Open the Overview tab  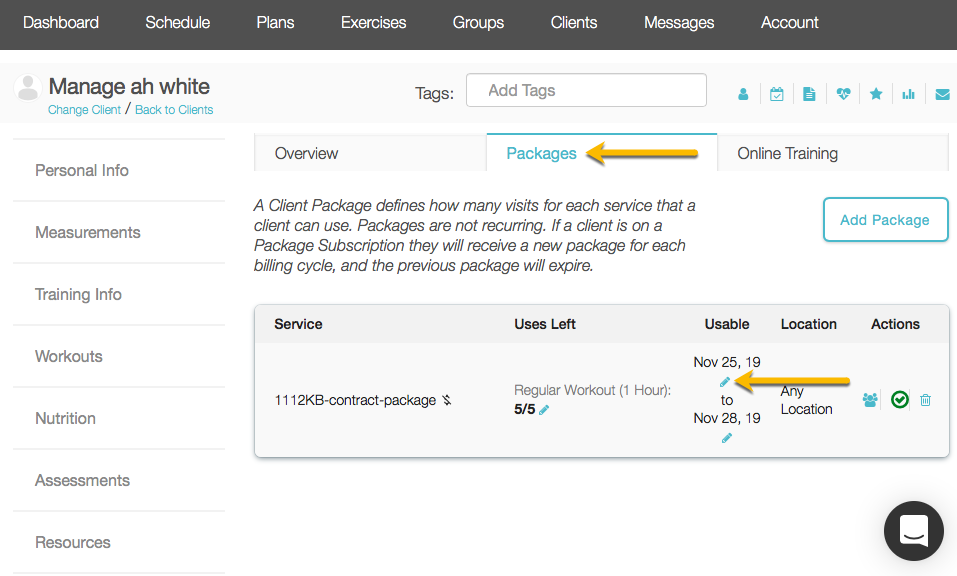306,153
